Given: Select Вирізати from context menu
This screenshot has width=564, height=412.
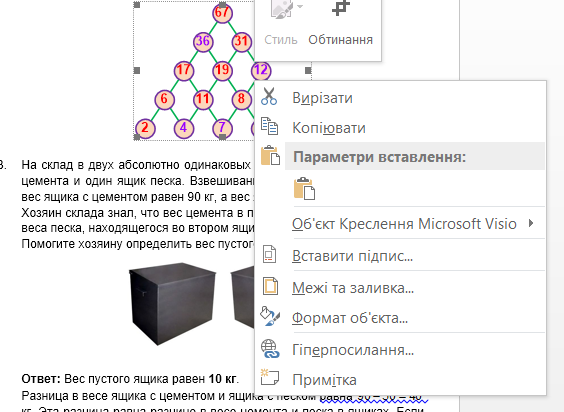Looking at the screenshot, I should (x=400, y=98).
